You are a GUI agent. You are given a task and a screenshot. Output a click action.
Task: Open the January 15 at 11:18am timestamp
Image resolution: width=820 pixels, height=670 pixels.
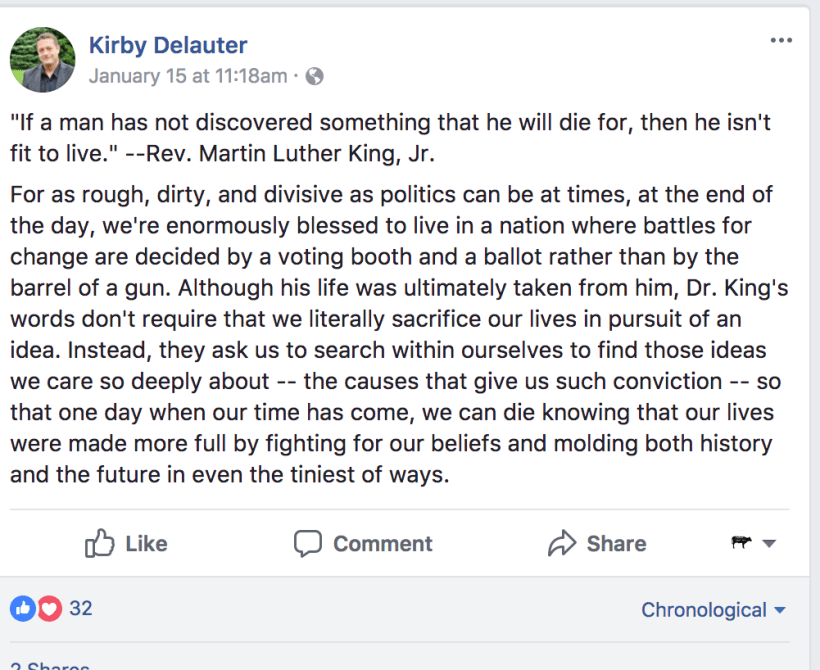(188, 76)
